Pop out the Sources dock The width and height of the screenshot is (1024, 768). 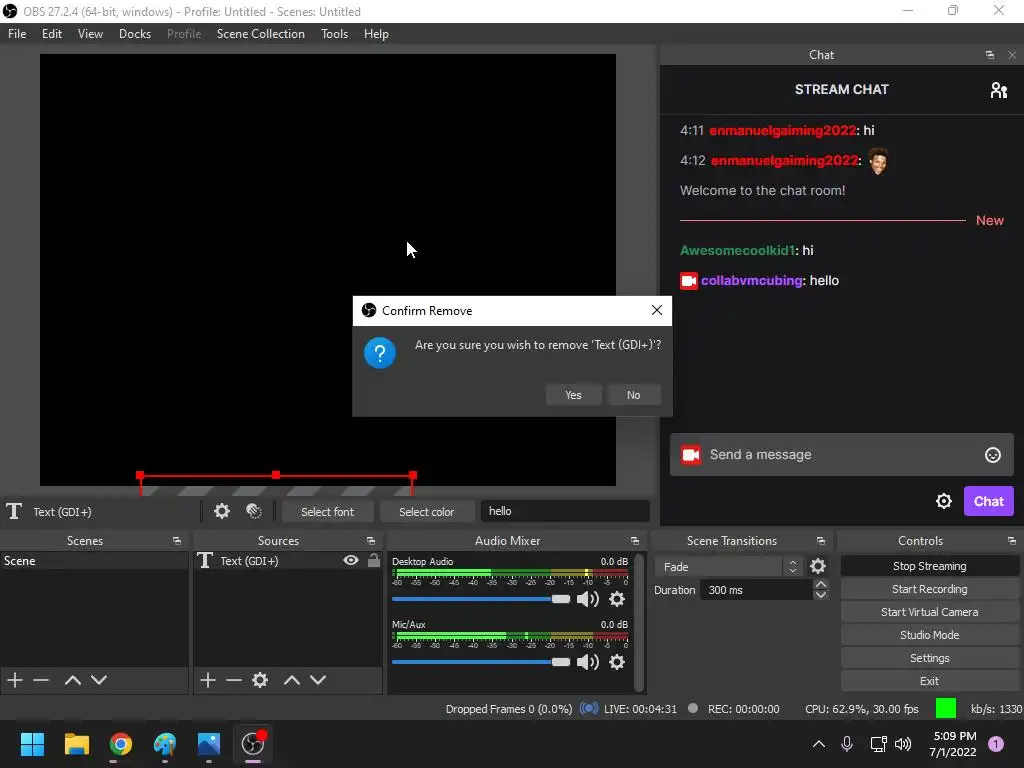tap(371, 541)
